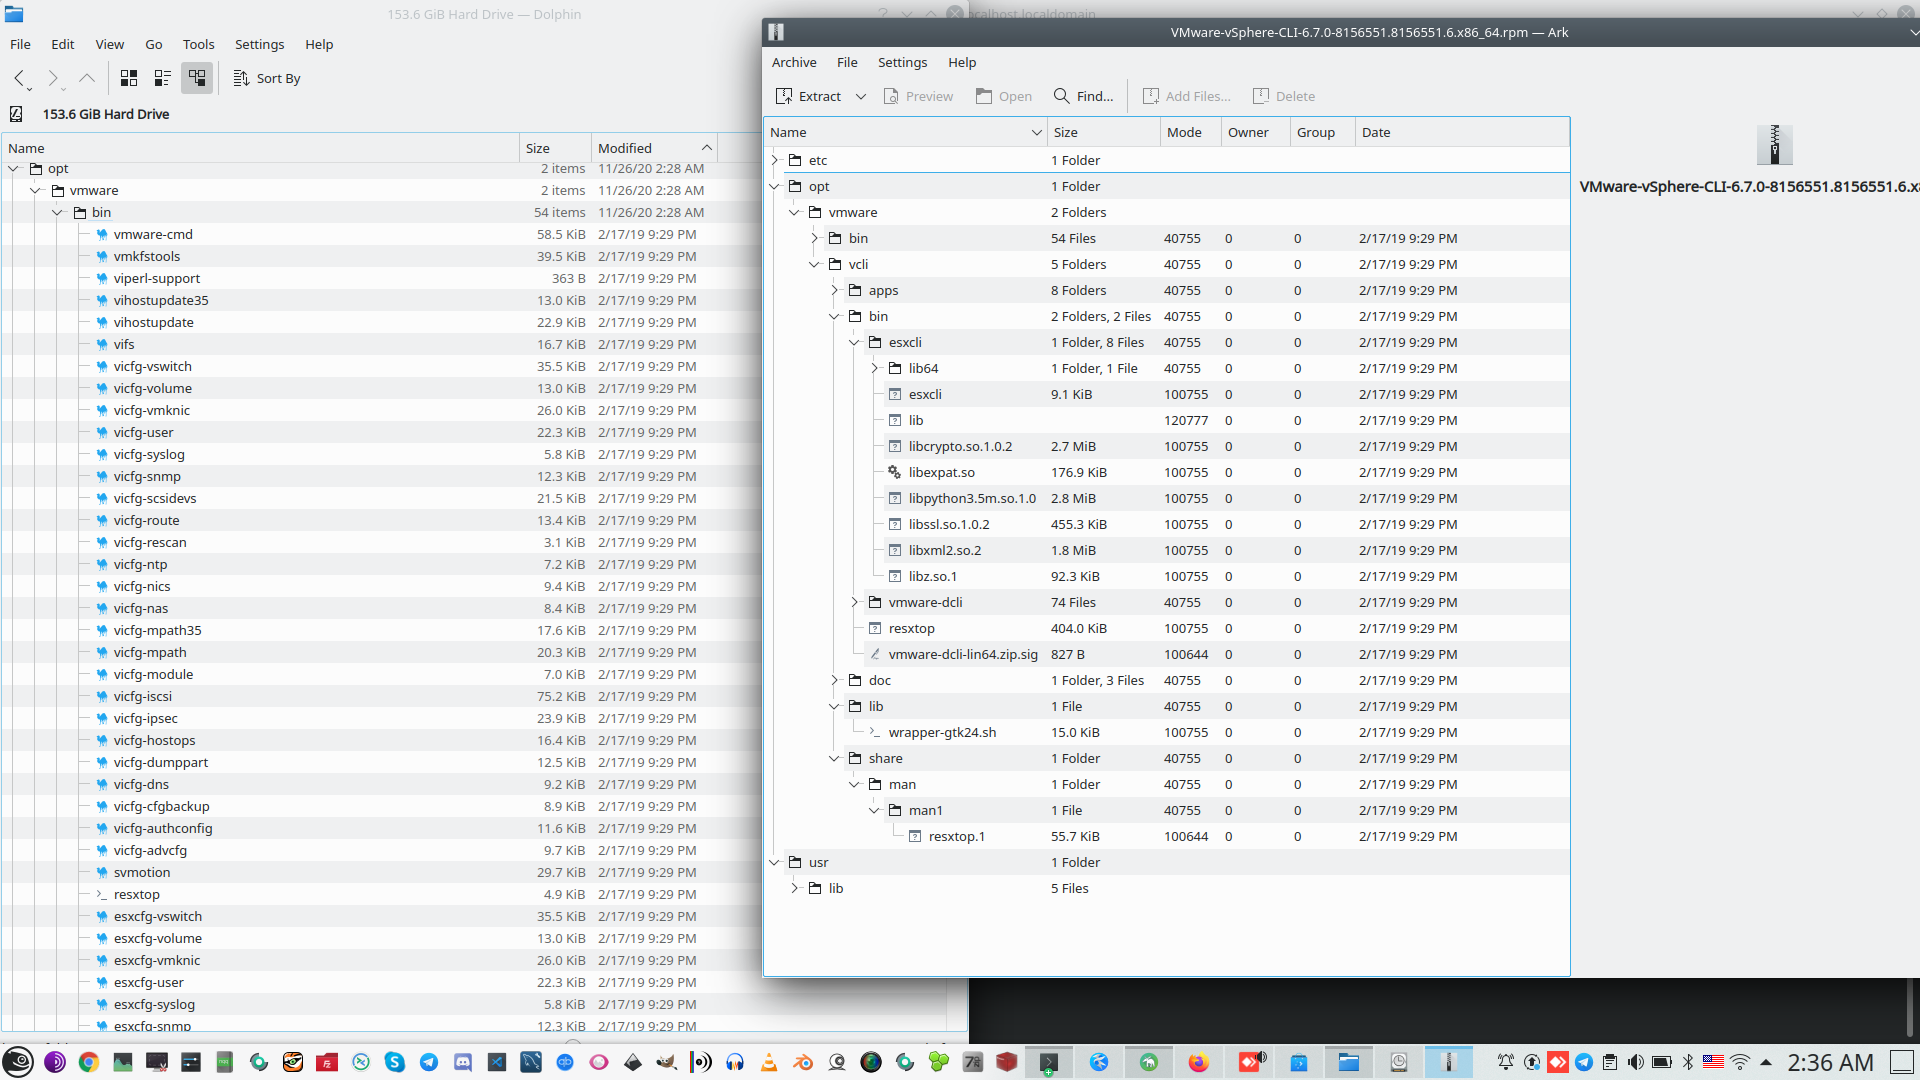Open the Archive menu in Ark

click(793, 62)
